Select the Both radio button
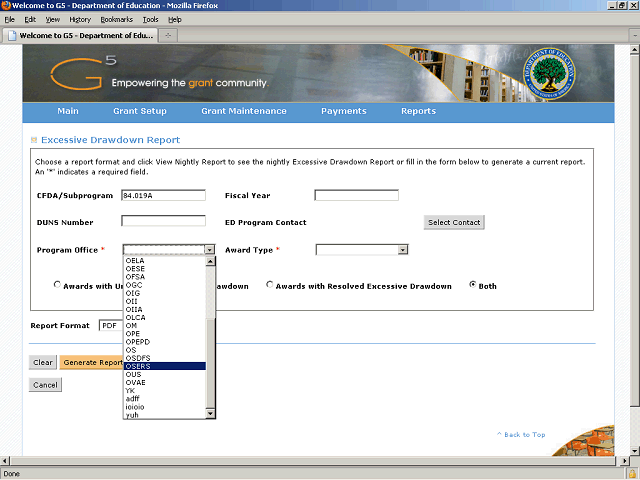Image resolution: width=640 pixels, height=480 pixels. pos(473,284)
